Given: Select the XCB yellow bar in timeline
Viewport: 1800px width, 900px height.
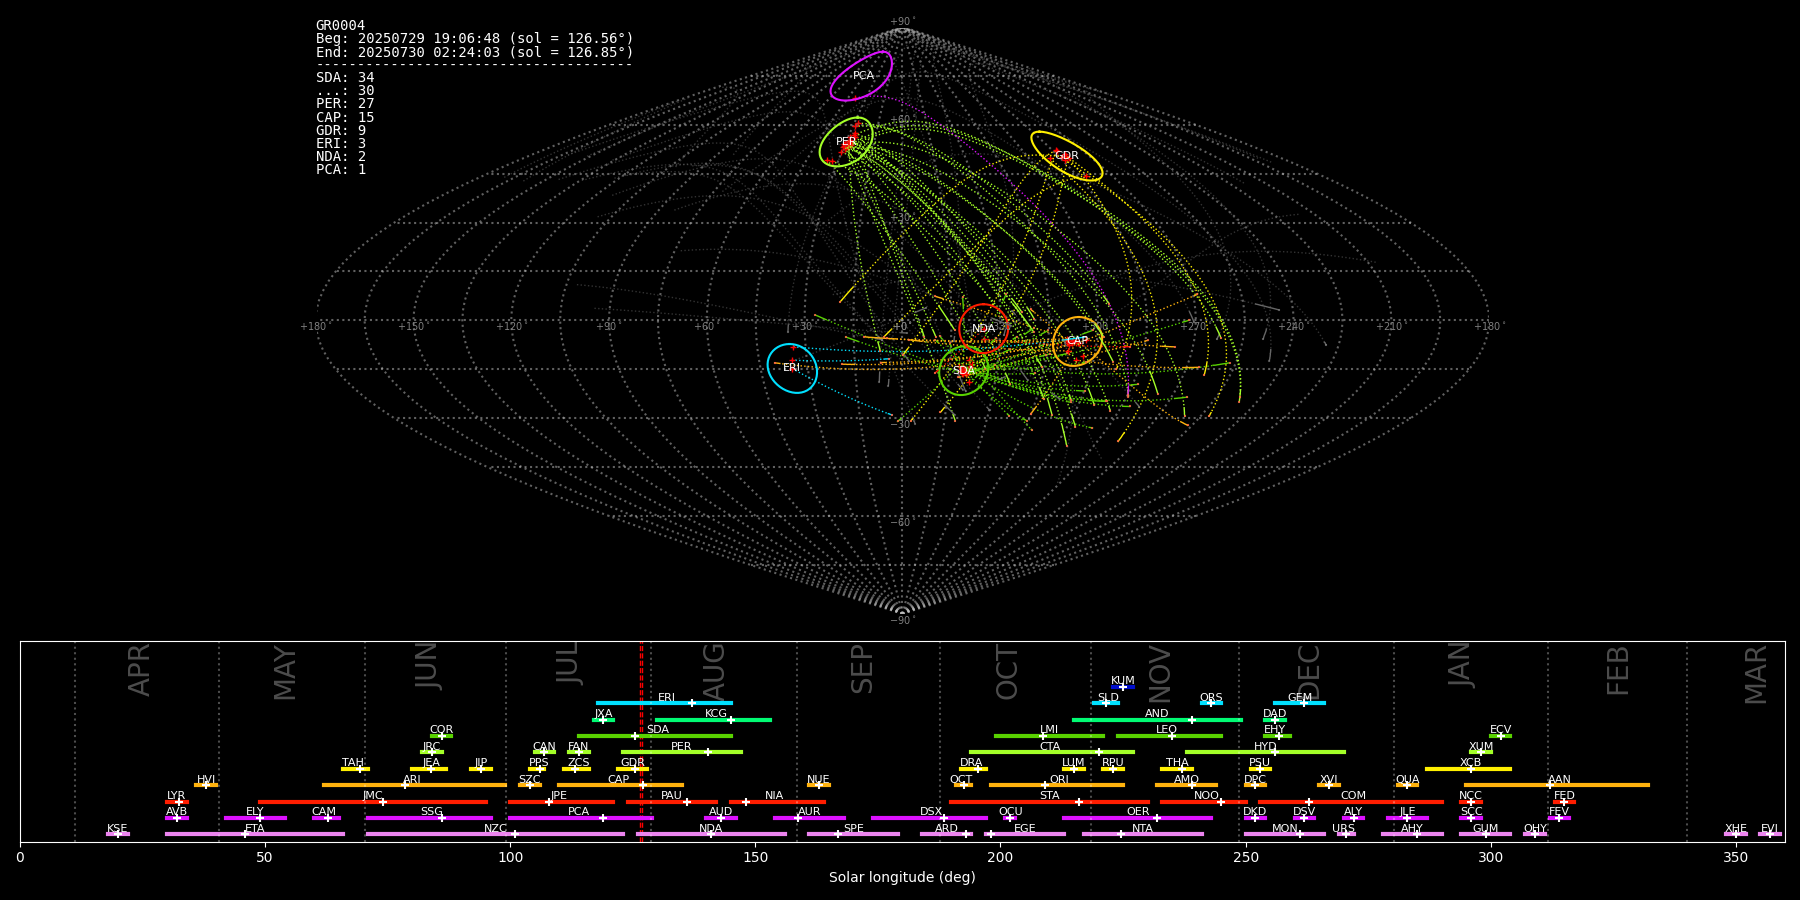Looking at the screenshot, I should tap(1468, 769).
